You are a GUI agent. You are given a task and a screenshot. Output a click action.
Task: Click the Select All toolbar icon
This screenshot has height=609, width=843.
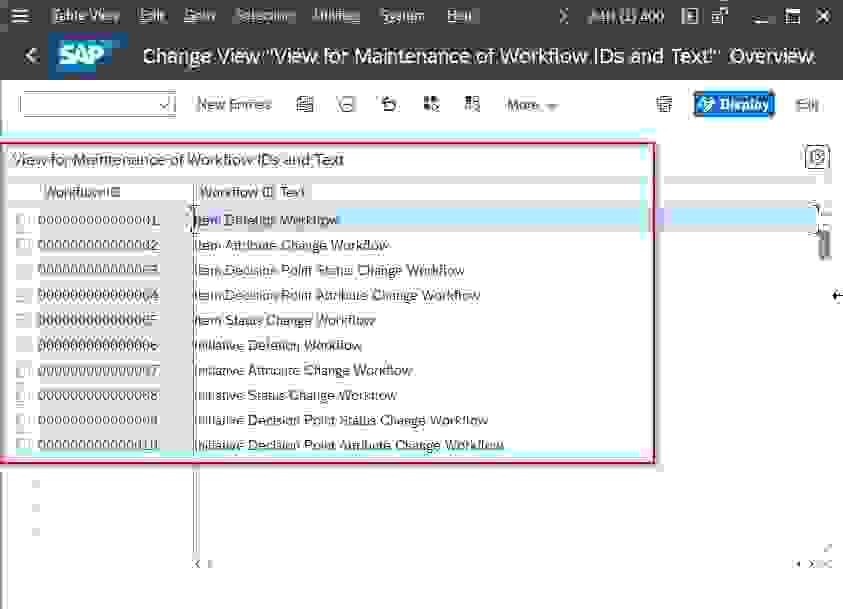(431, 104)
